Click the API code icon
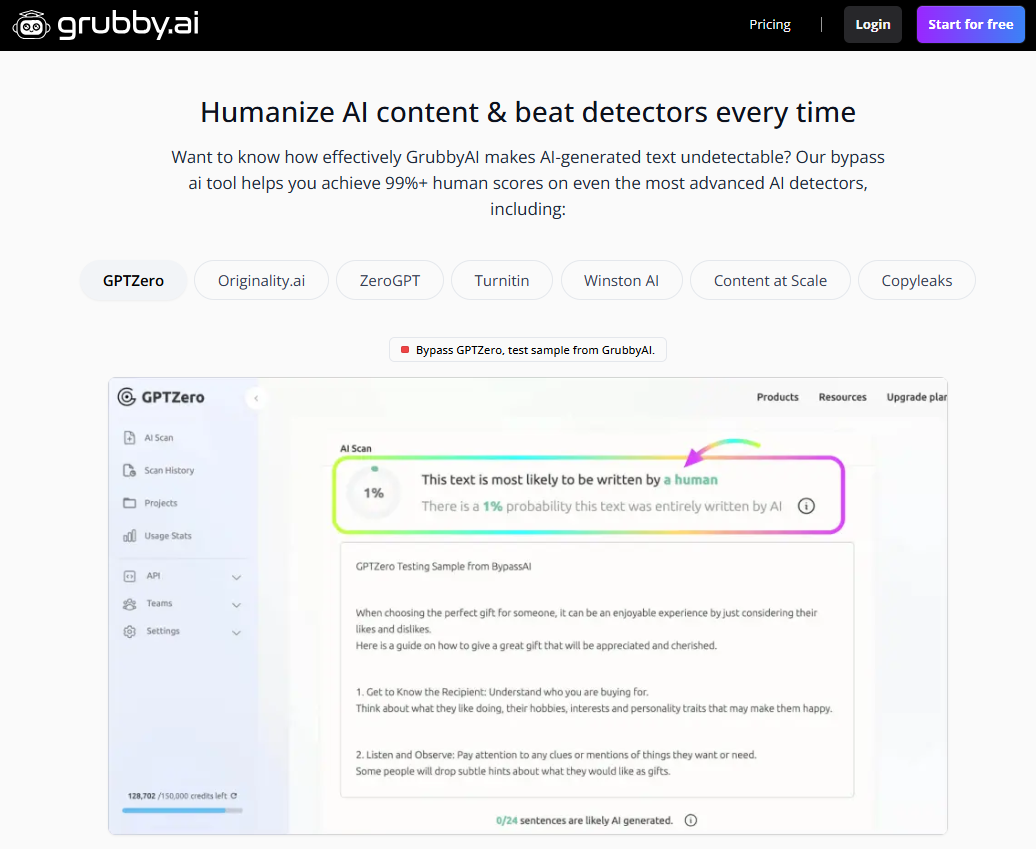 point(130,576)
